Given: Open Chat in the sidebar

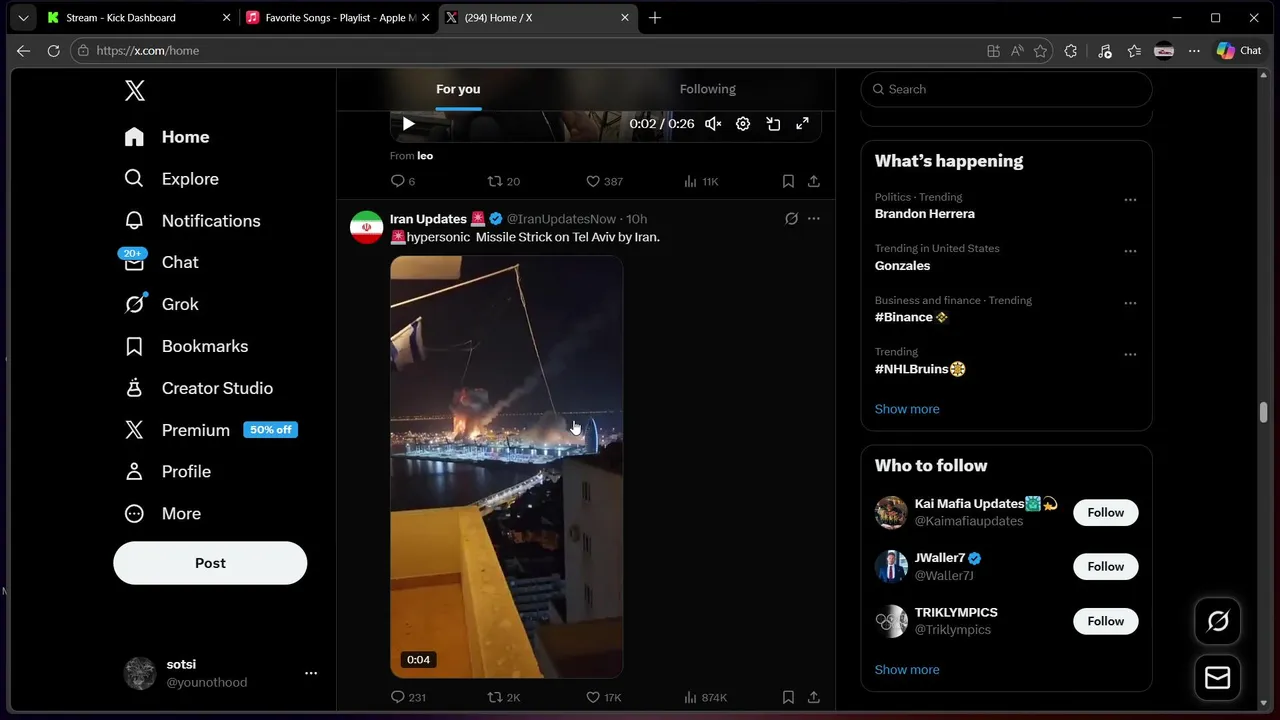Looking at the screenshot, I should [x=162, y=262].
